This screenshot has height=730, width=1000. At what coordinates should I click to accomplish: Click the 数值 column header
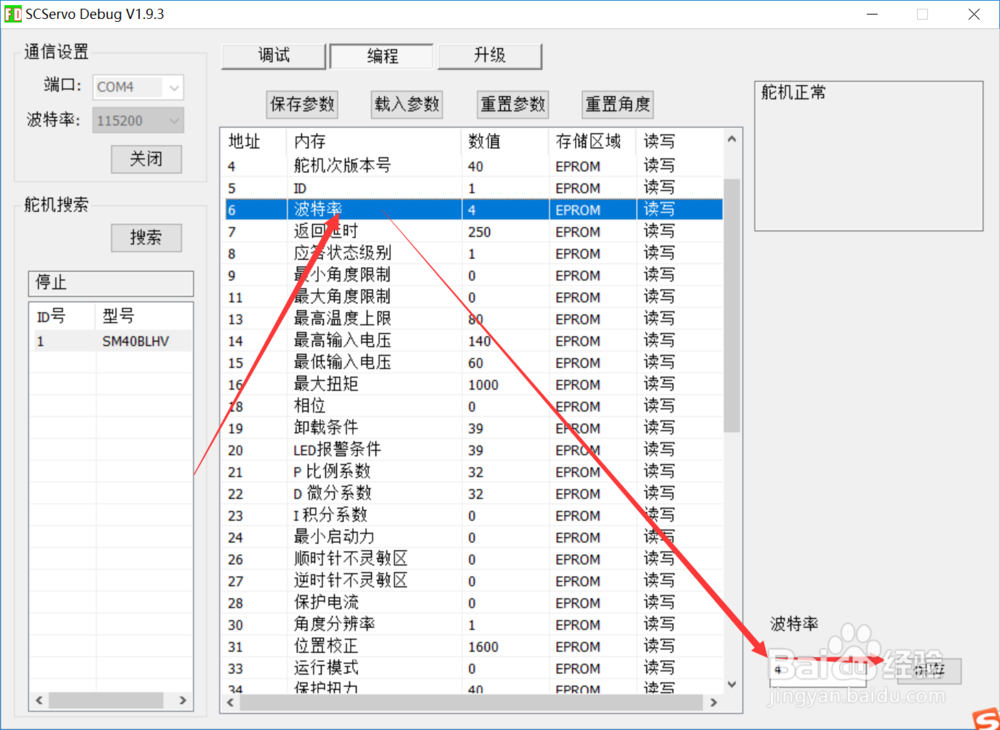point(505,142)
